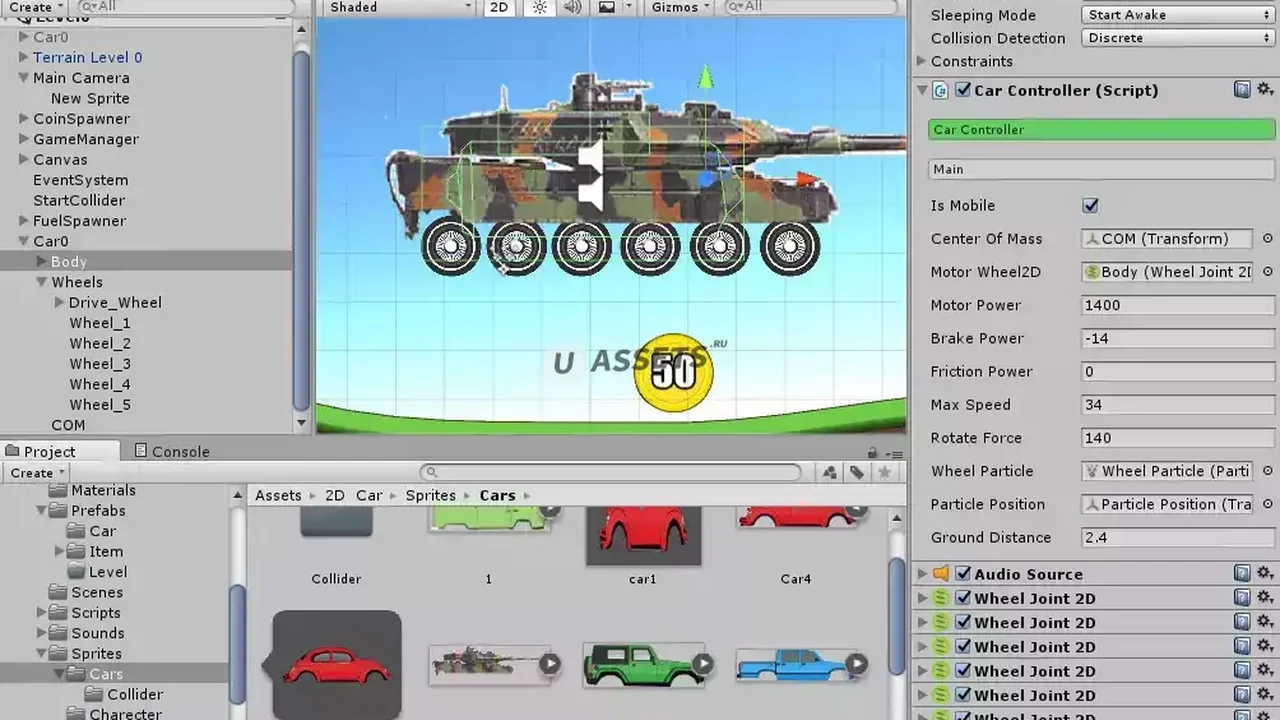Screen dimensions: 1280x720
Task: Select the car1 sprite thumbnail
Action: (643, 536)
